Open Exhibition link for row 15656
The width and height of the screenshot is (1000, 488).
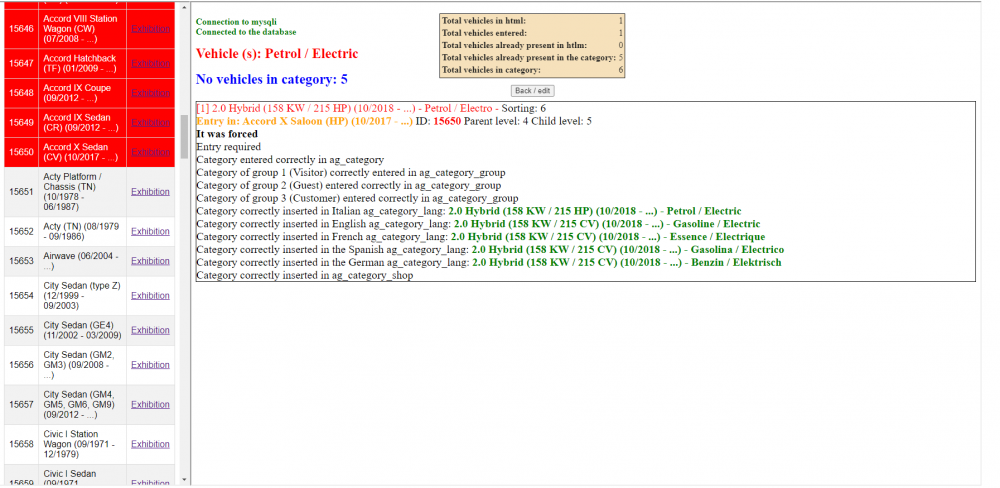pos(151,365)
